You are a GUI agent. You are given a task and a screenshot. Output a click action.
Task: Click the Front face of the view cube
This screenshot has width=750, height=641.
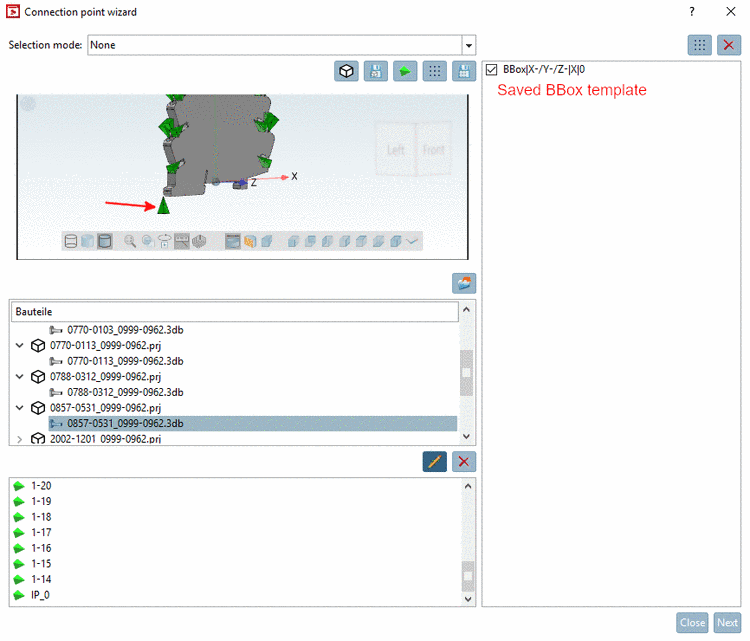pyautogui.click(x=433, y=150)
